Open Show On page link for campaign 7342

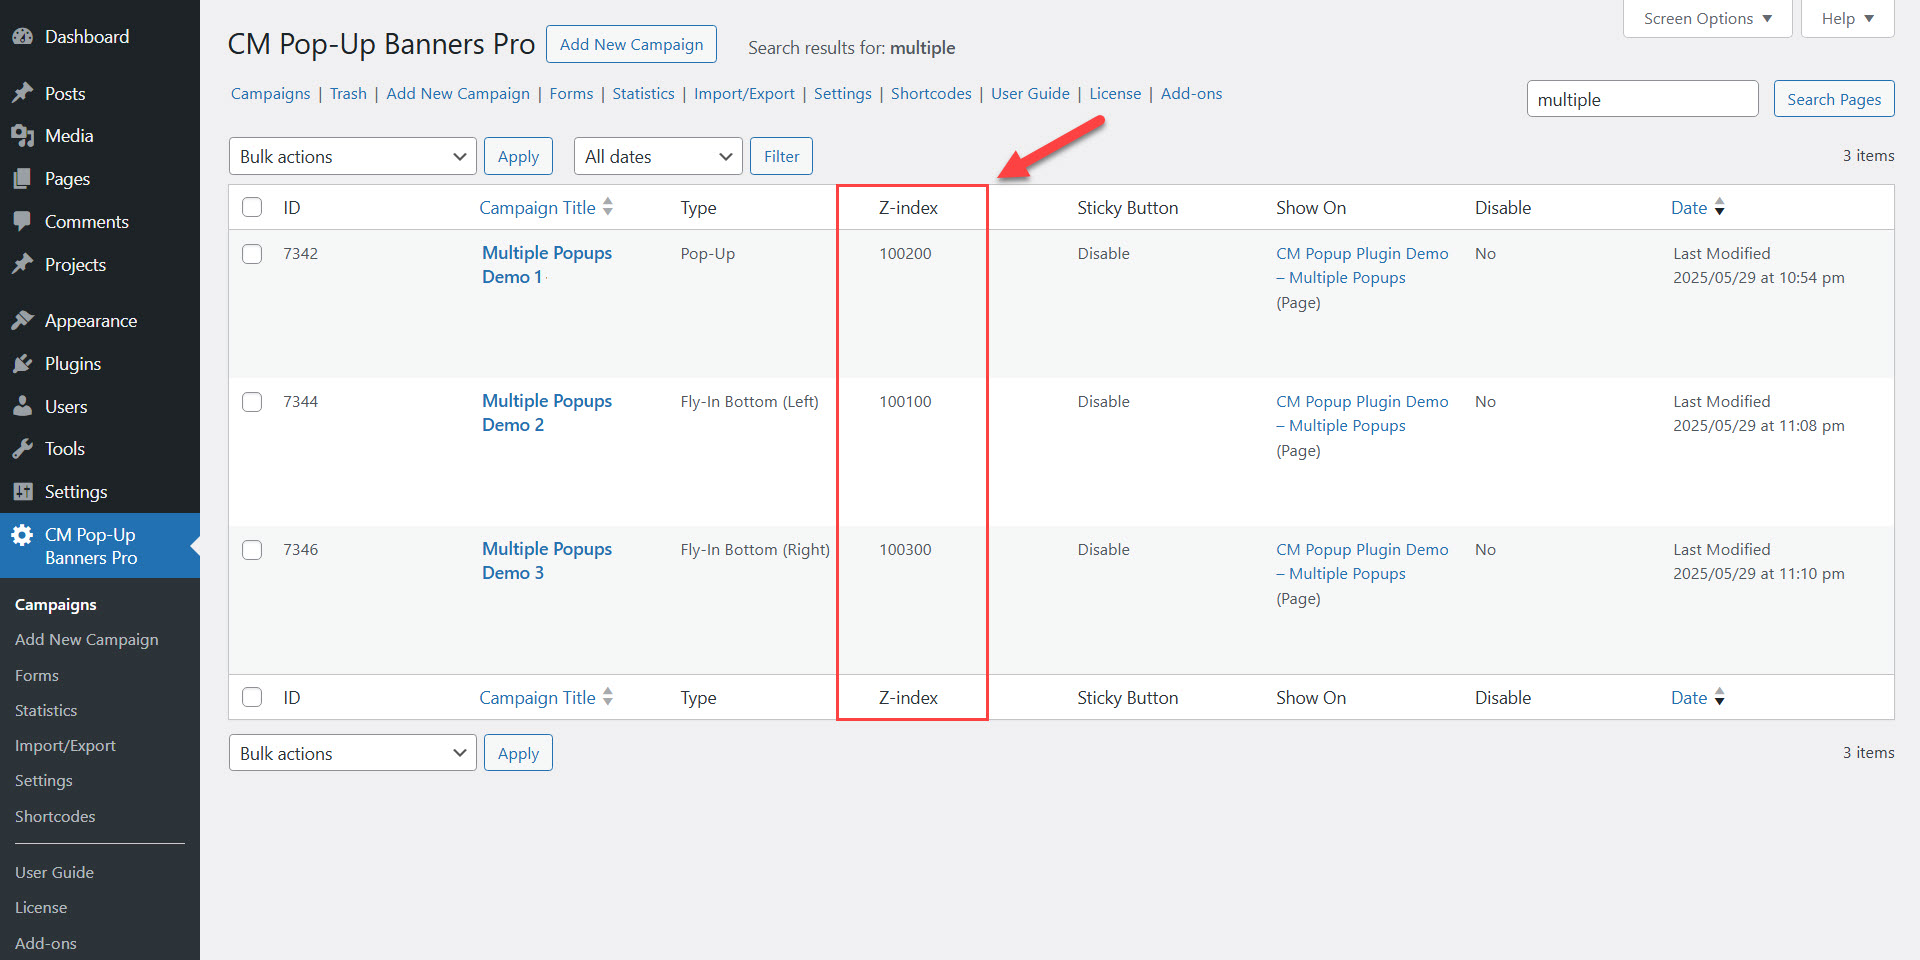click(x=1362, y=266)
